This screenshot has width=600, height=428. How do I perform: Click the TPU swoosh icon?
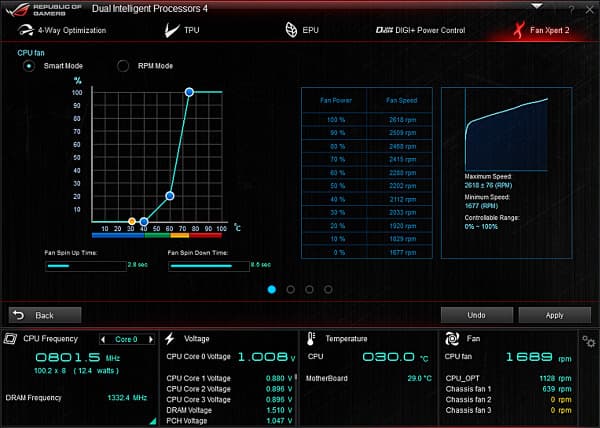coord(172,30)
